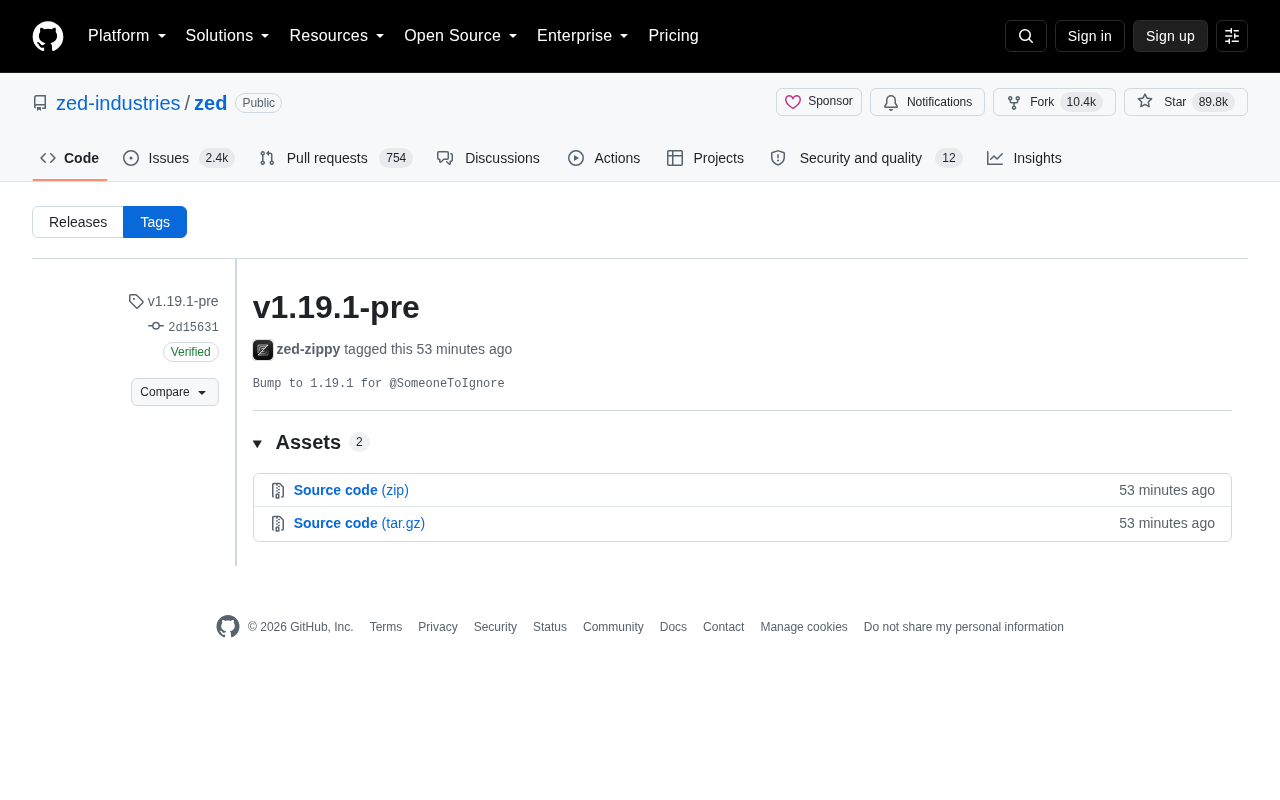Open the Status footer link
Viewport: 1280px width, 800px height.
point(550,627)
